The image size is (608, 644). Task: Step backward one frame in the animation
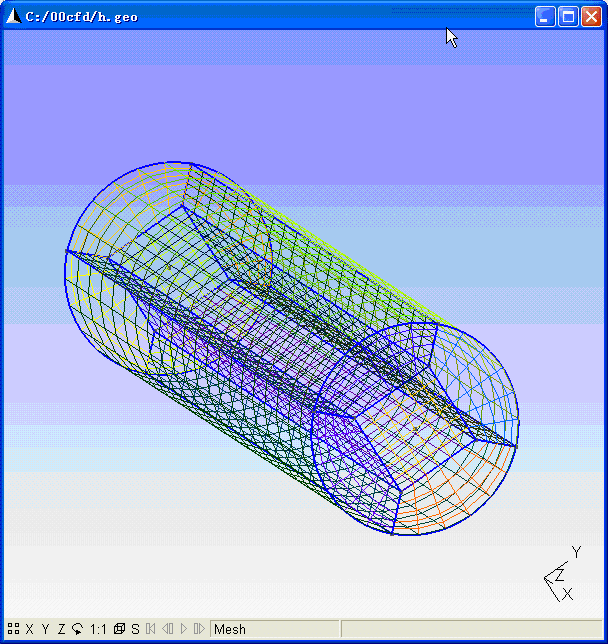click(x=167, y=629)
